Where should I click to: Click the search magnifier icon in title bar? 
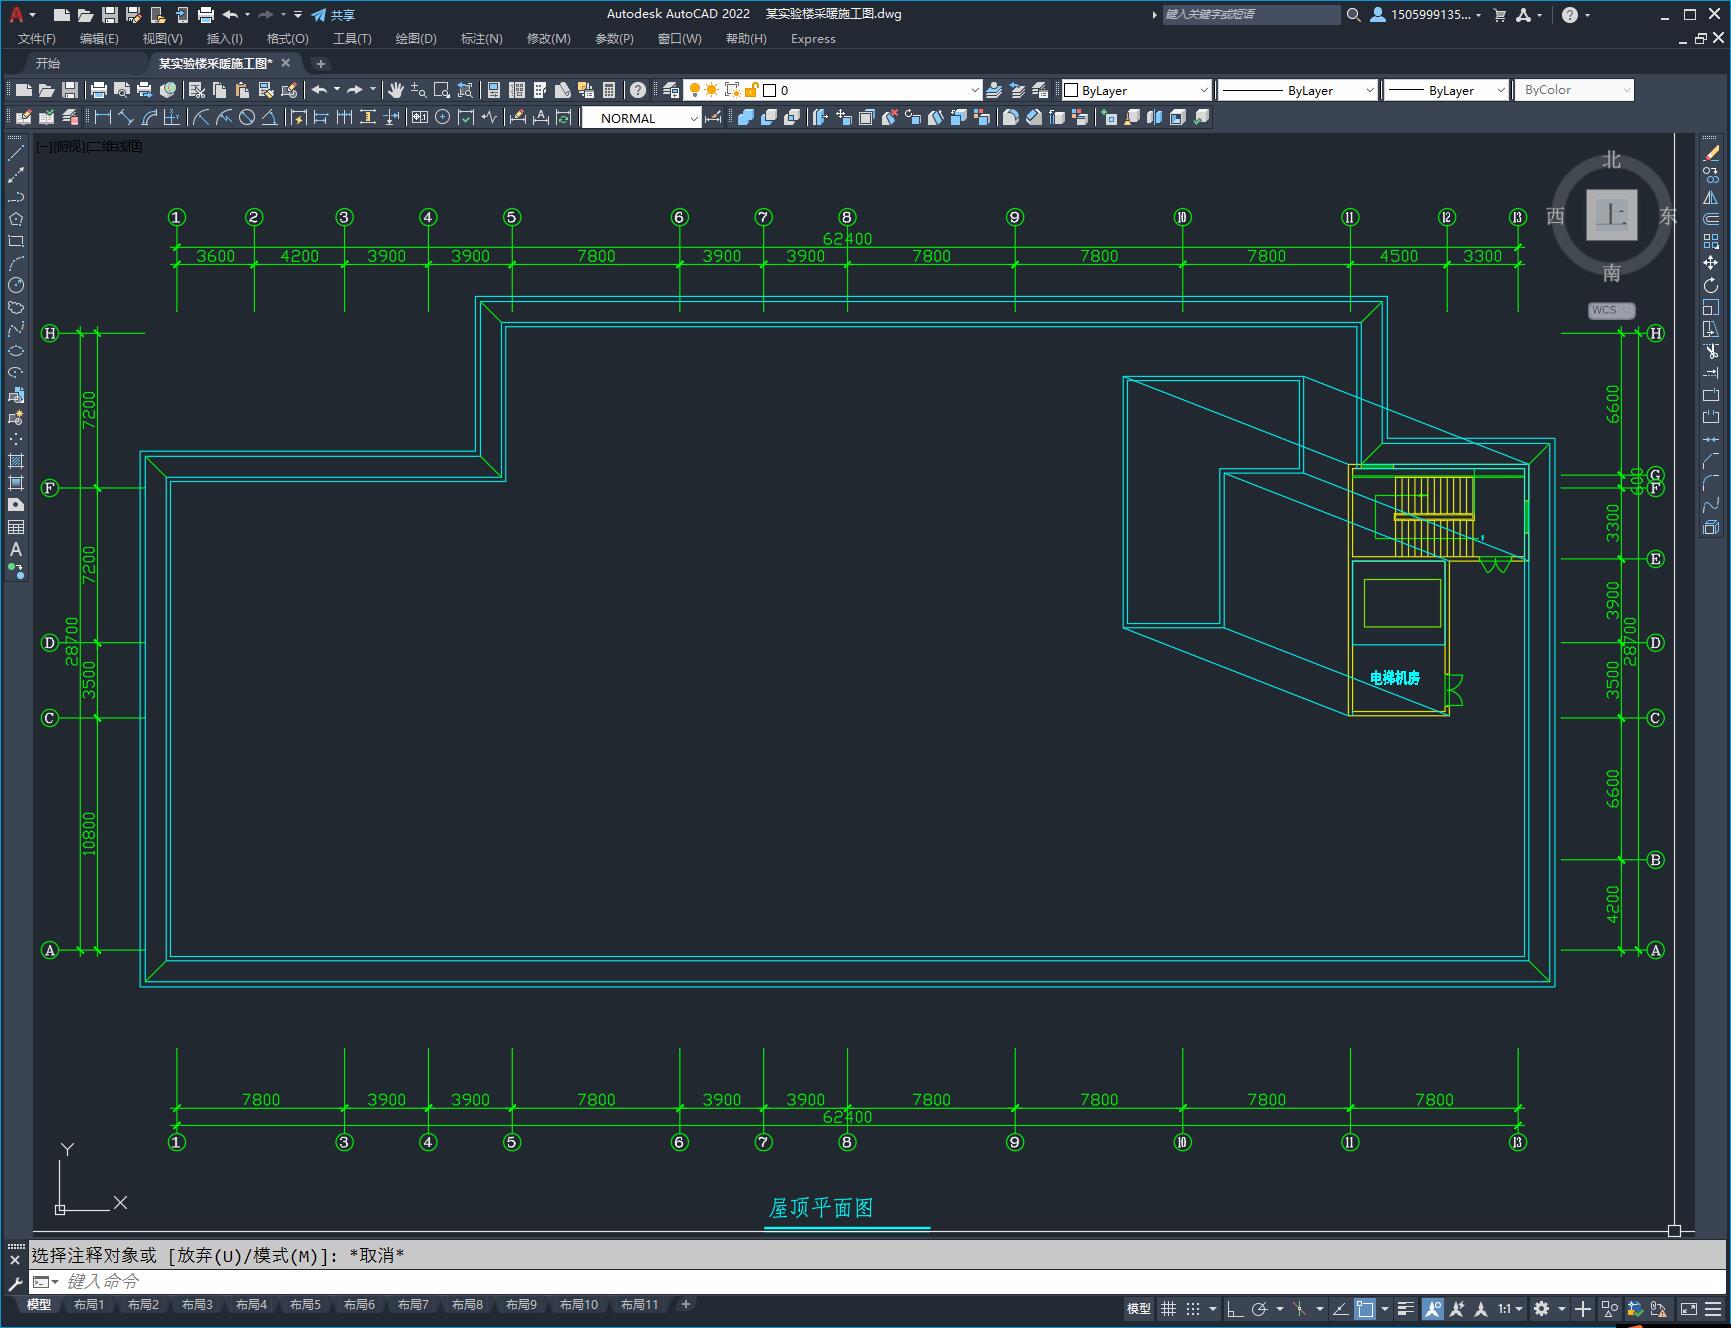(x=1354, y=15)
